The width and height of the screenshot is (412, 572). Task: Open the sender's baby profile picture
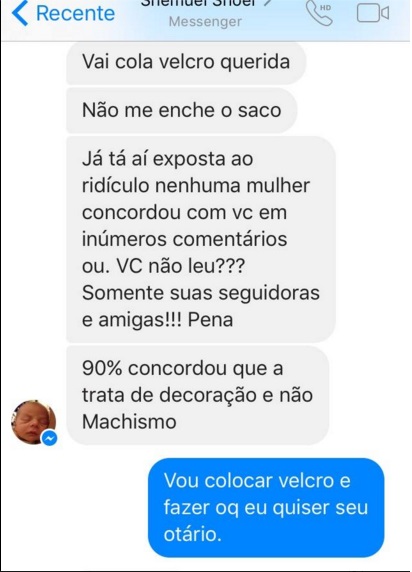tap(33, 422)
